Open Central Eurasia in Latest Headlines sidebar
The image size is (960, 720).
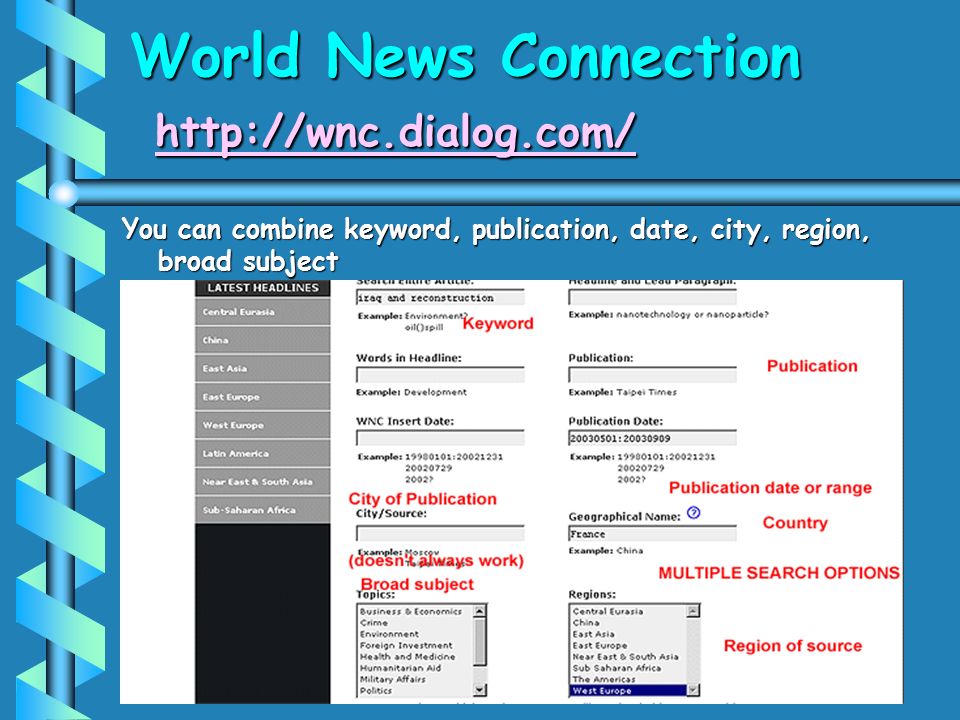coord(263,312)
